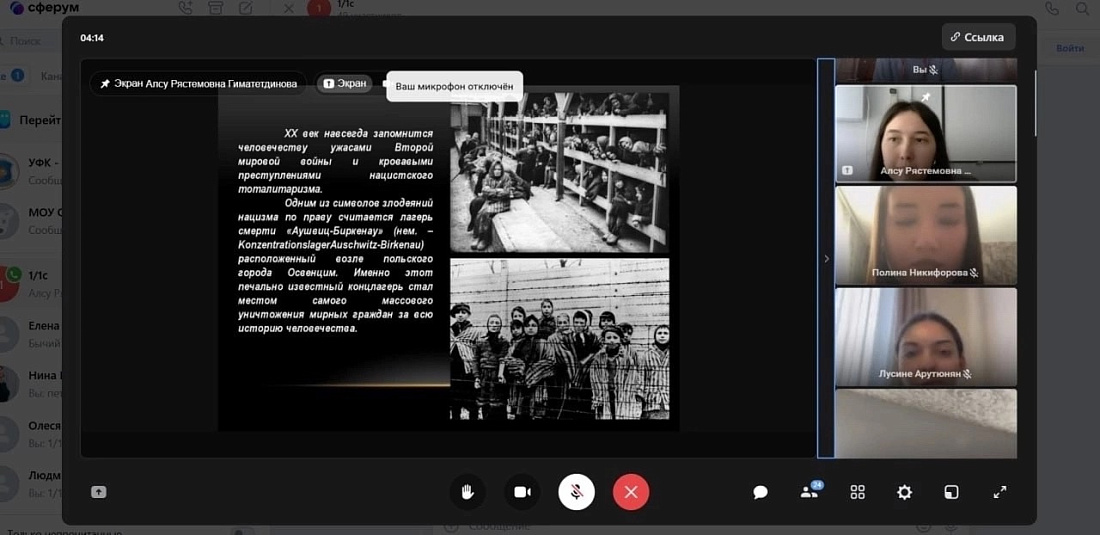Image resolution: width=1100 pixels, height=535 pixels.
Task: Switch the grid layout view
Action: click(x=857, y=492)
